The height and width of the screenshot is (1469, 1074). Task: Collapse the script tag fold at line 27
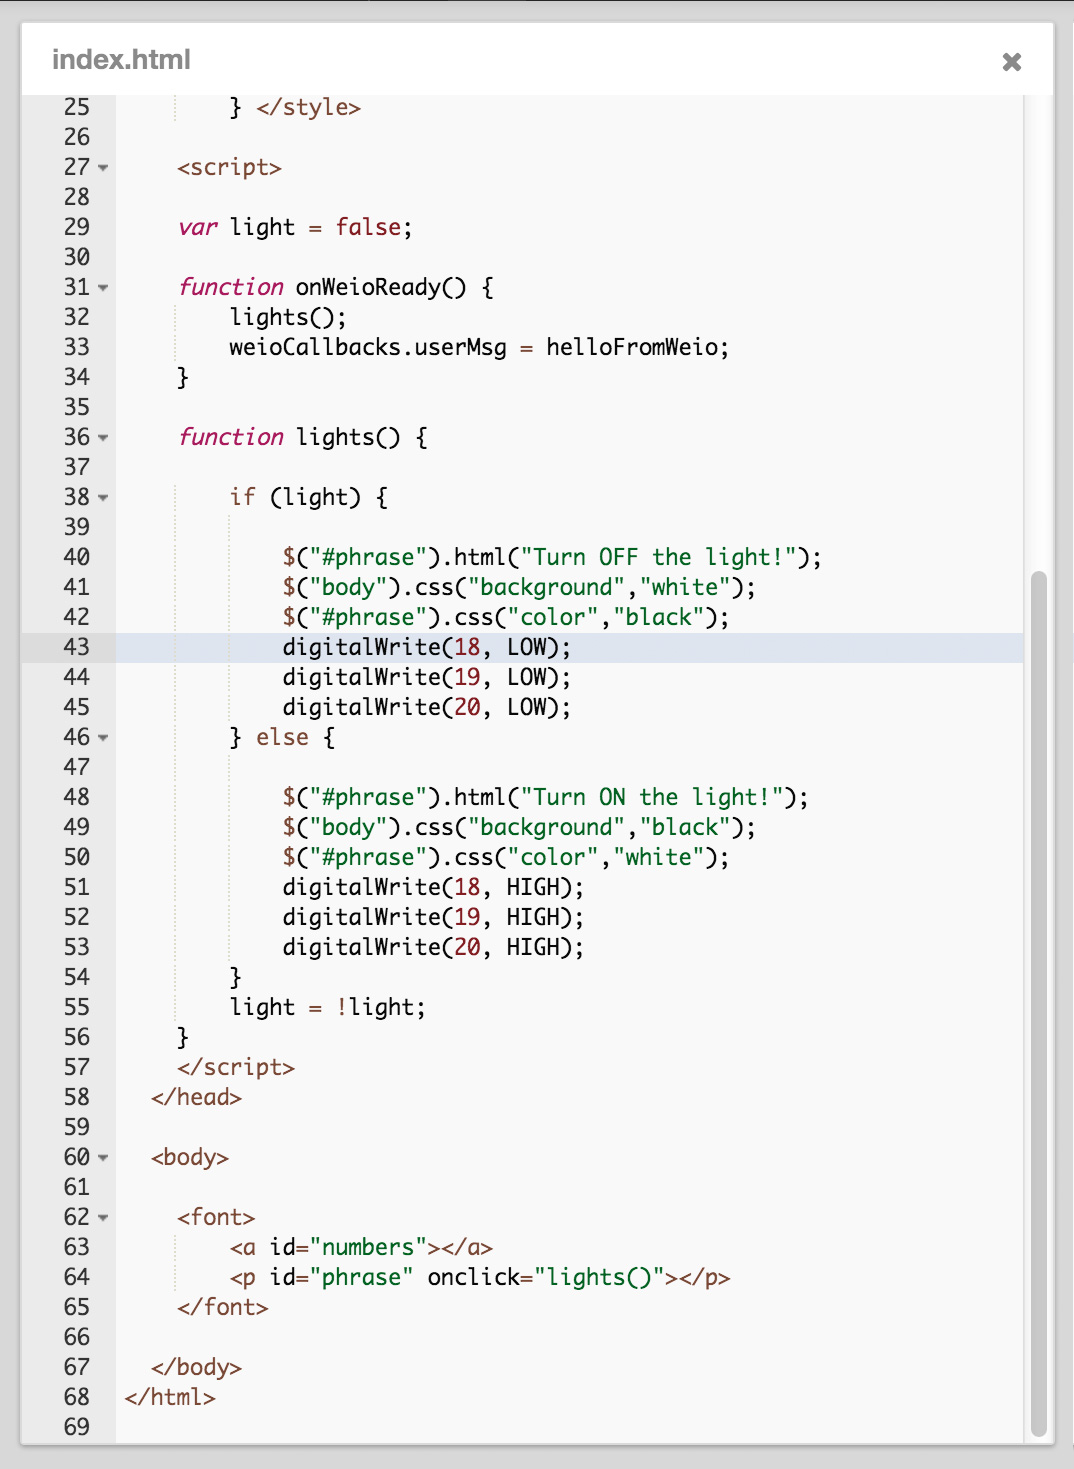click(103, 168)
